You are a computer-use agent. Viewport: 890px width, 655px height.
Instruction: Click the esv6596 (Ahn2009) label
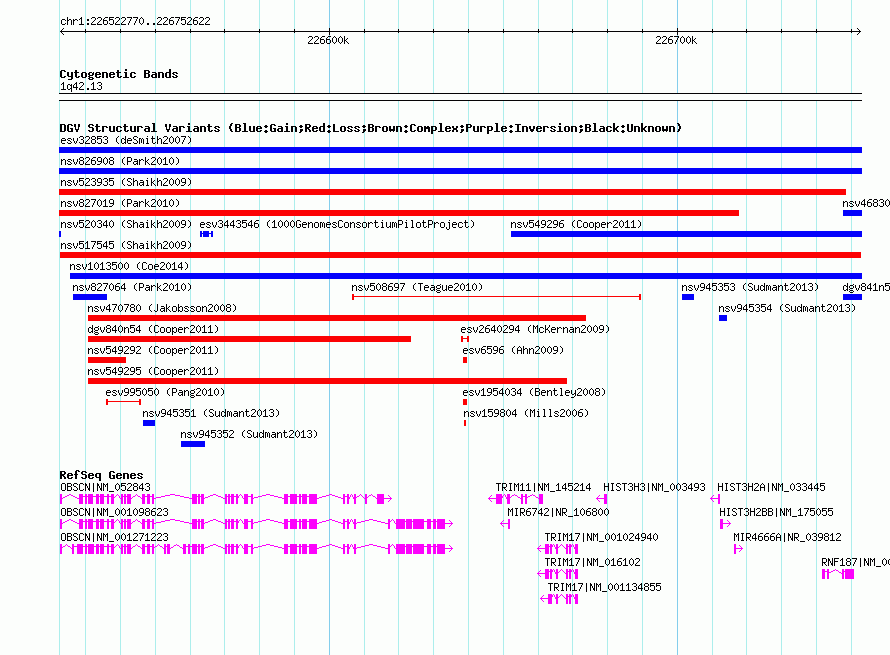pos(513,350)
